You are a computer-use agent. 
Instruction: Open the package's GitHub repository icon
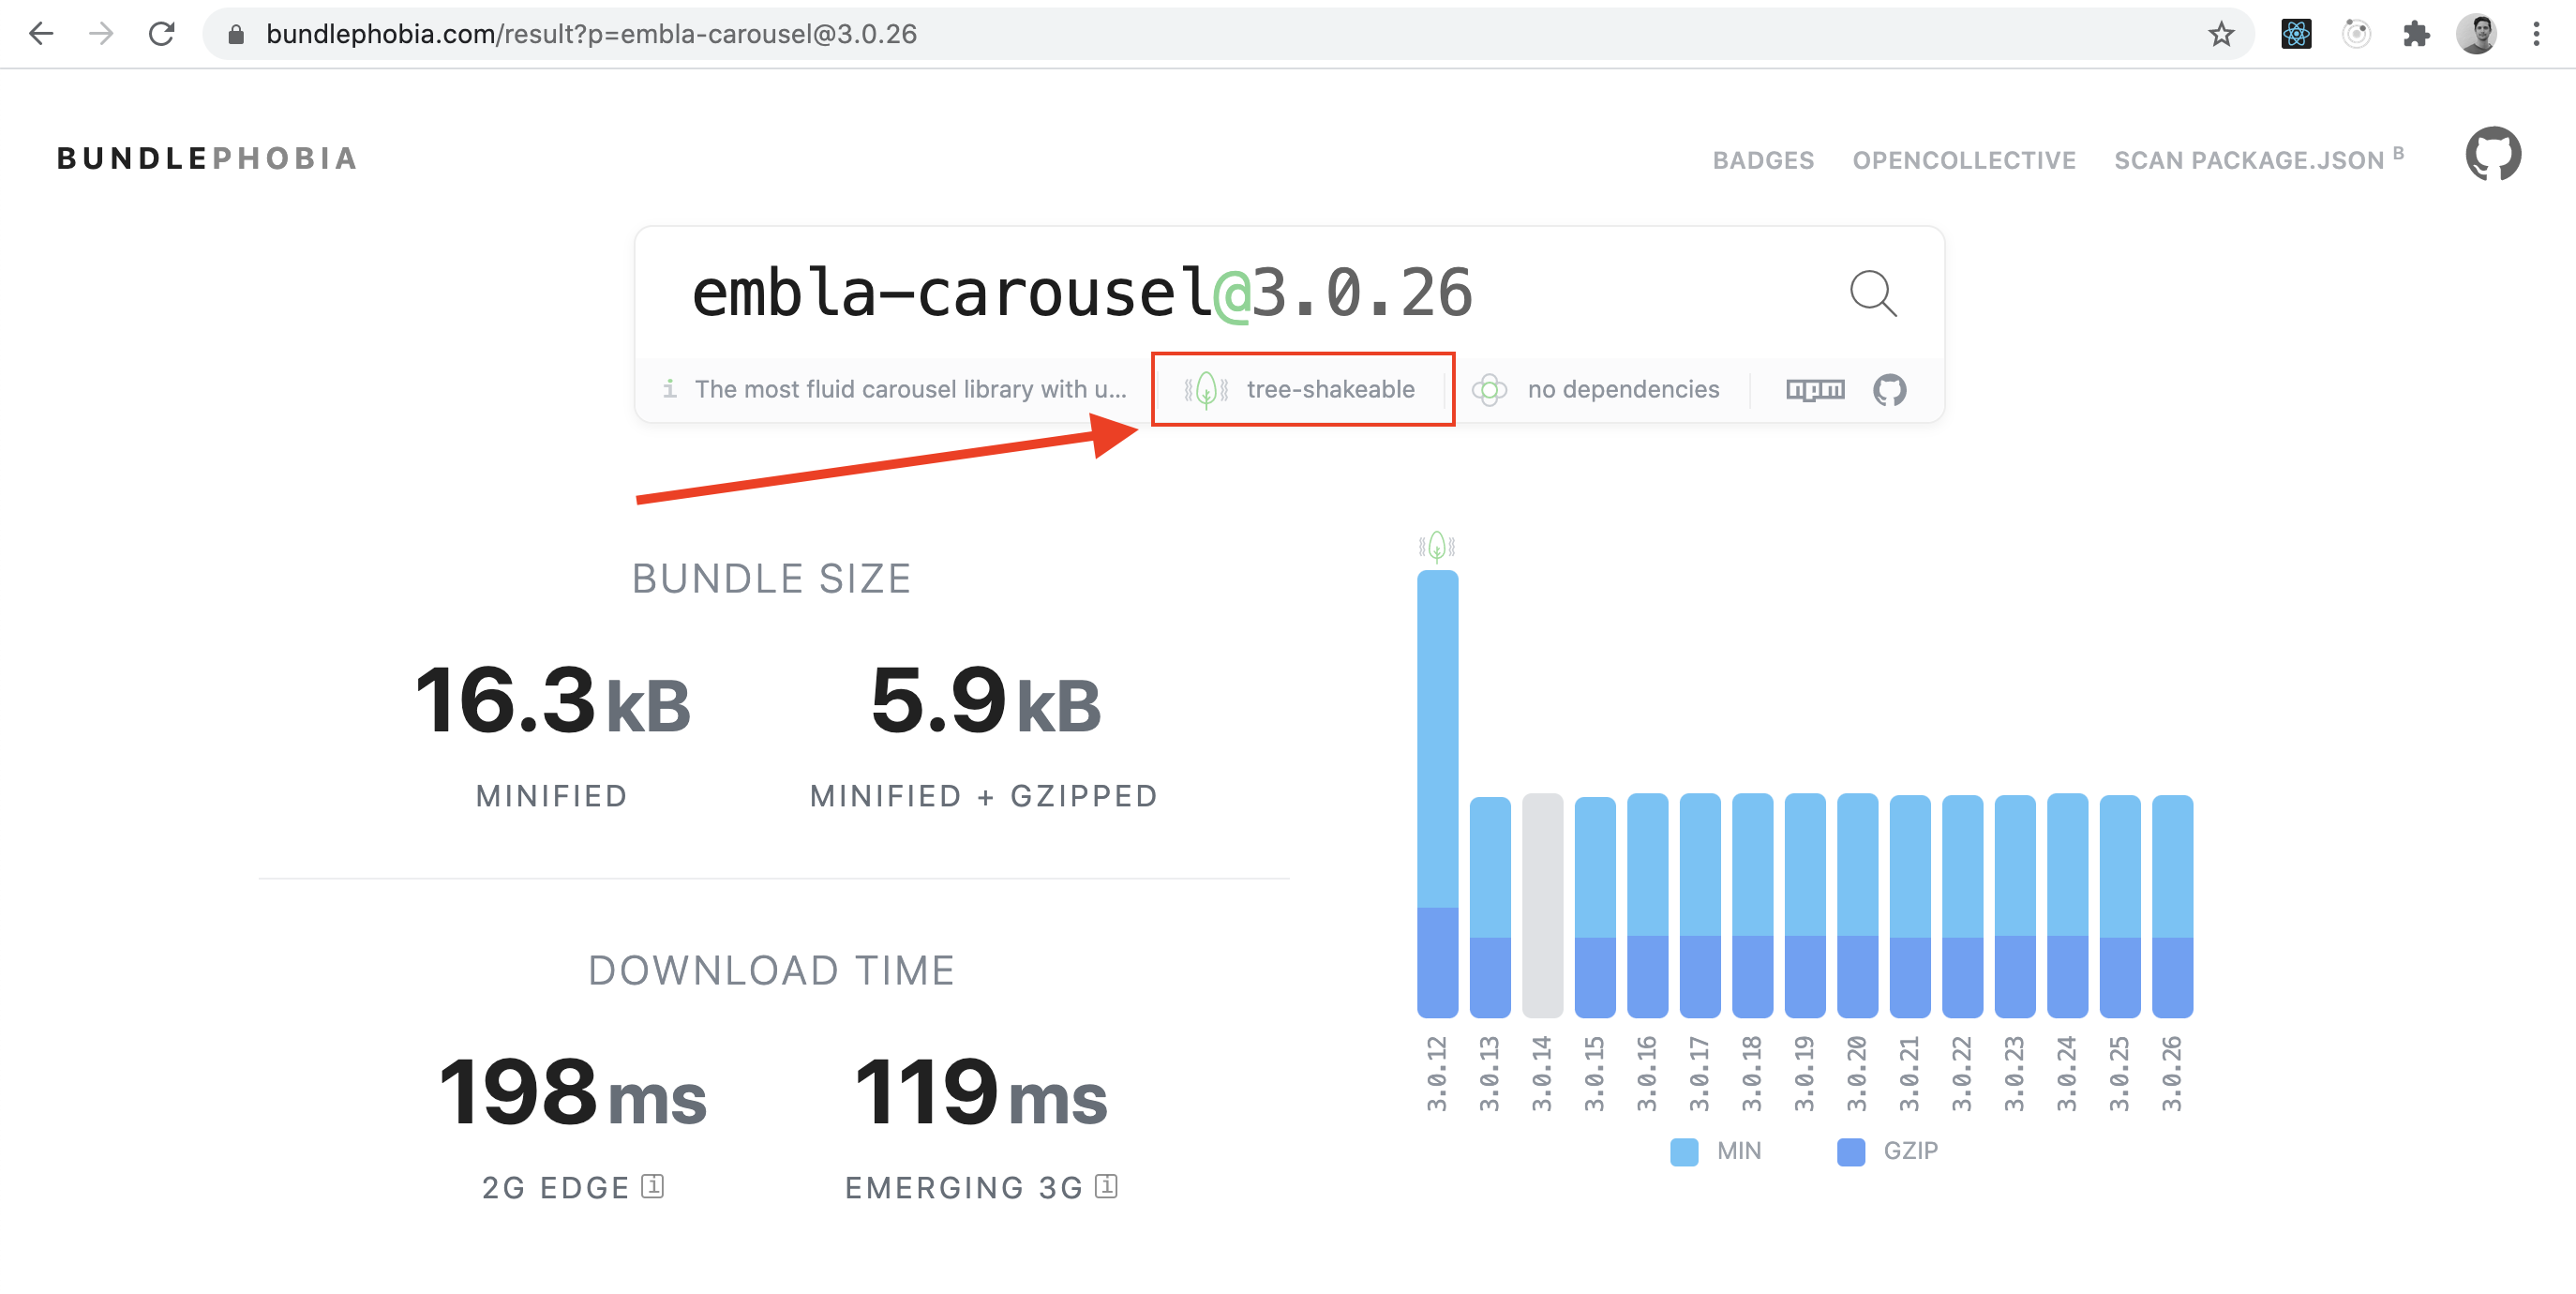(x=1889, y=389)
